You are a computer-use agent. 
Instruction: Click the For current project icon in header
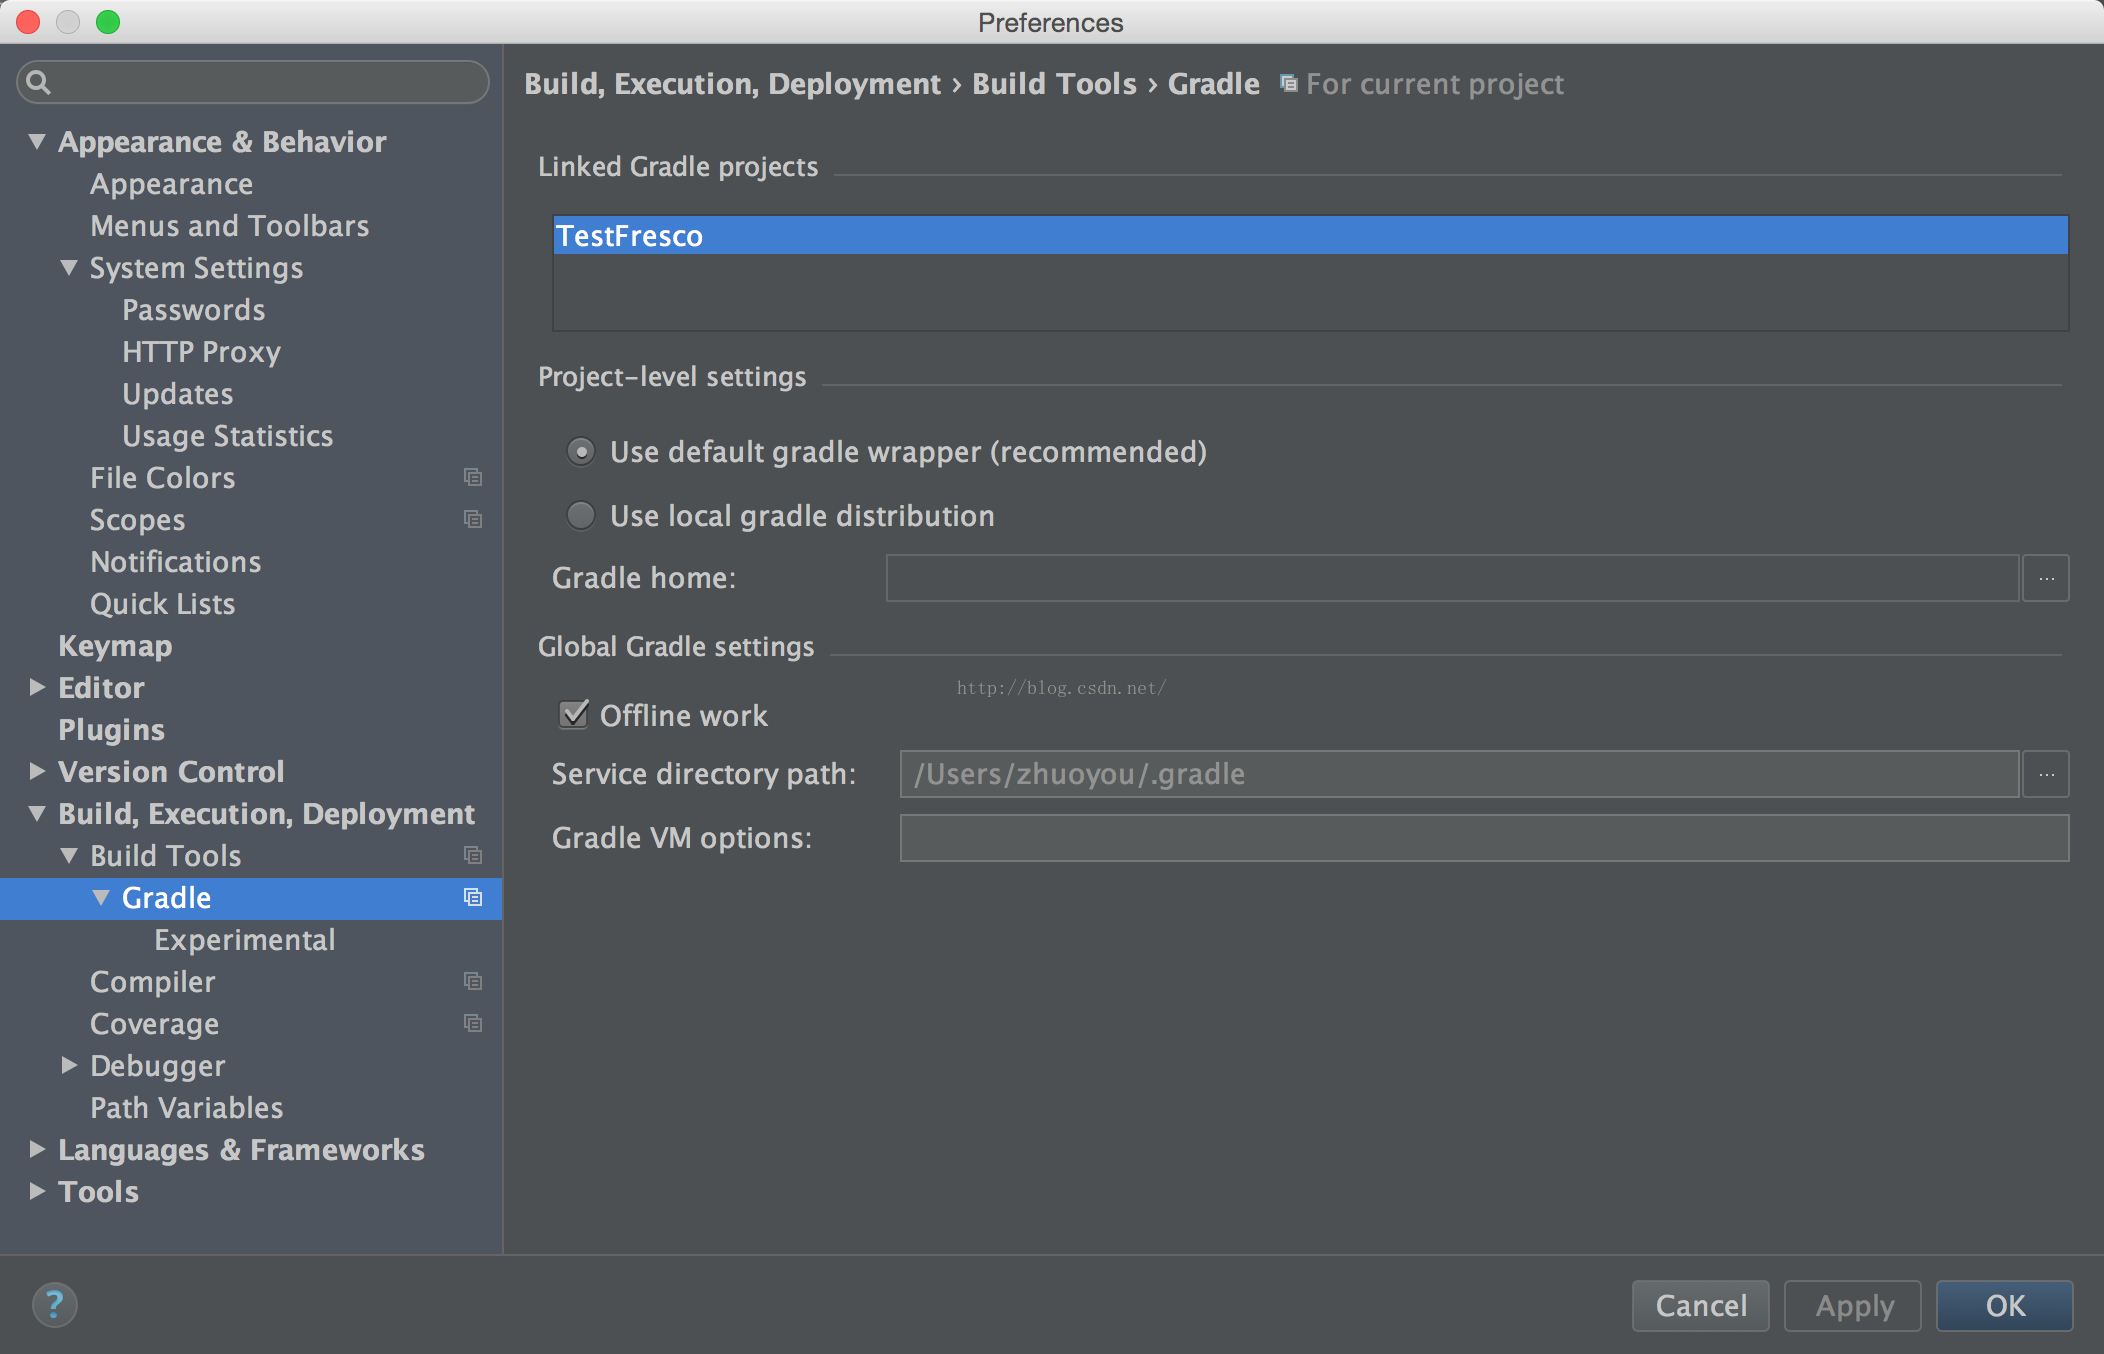coord(1289,84)
